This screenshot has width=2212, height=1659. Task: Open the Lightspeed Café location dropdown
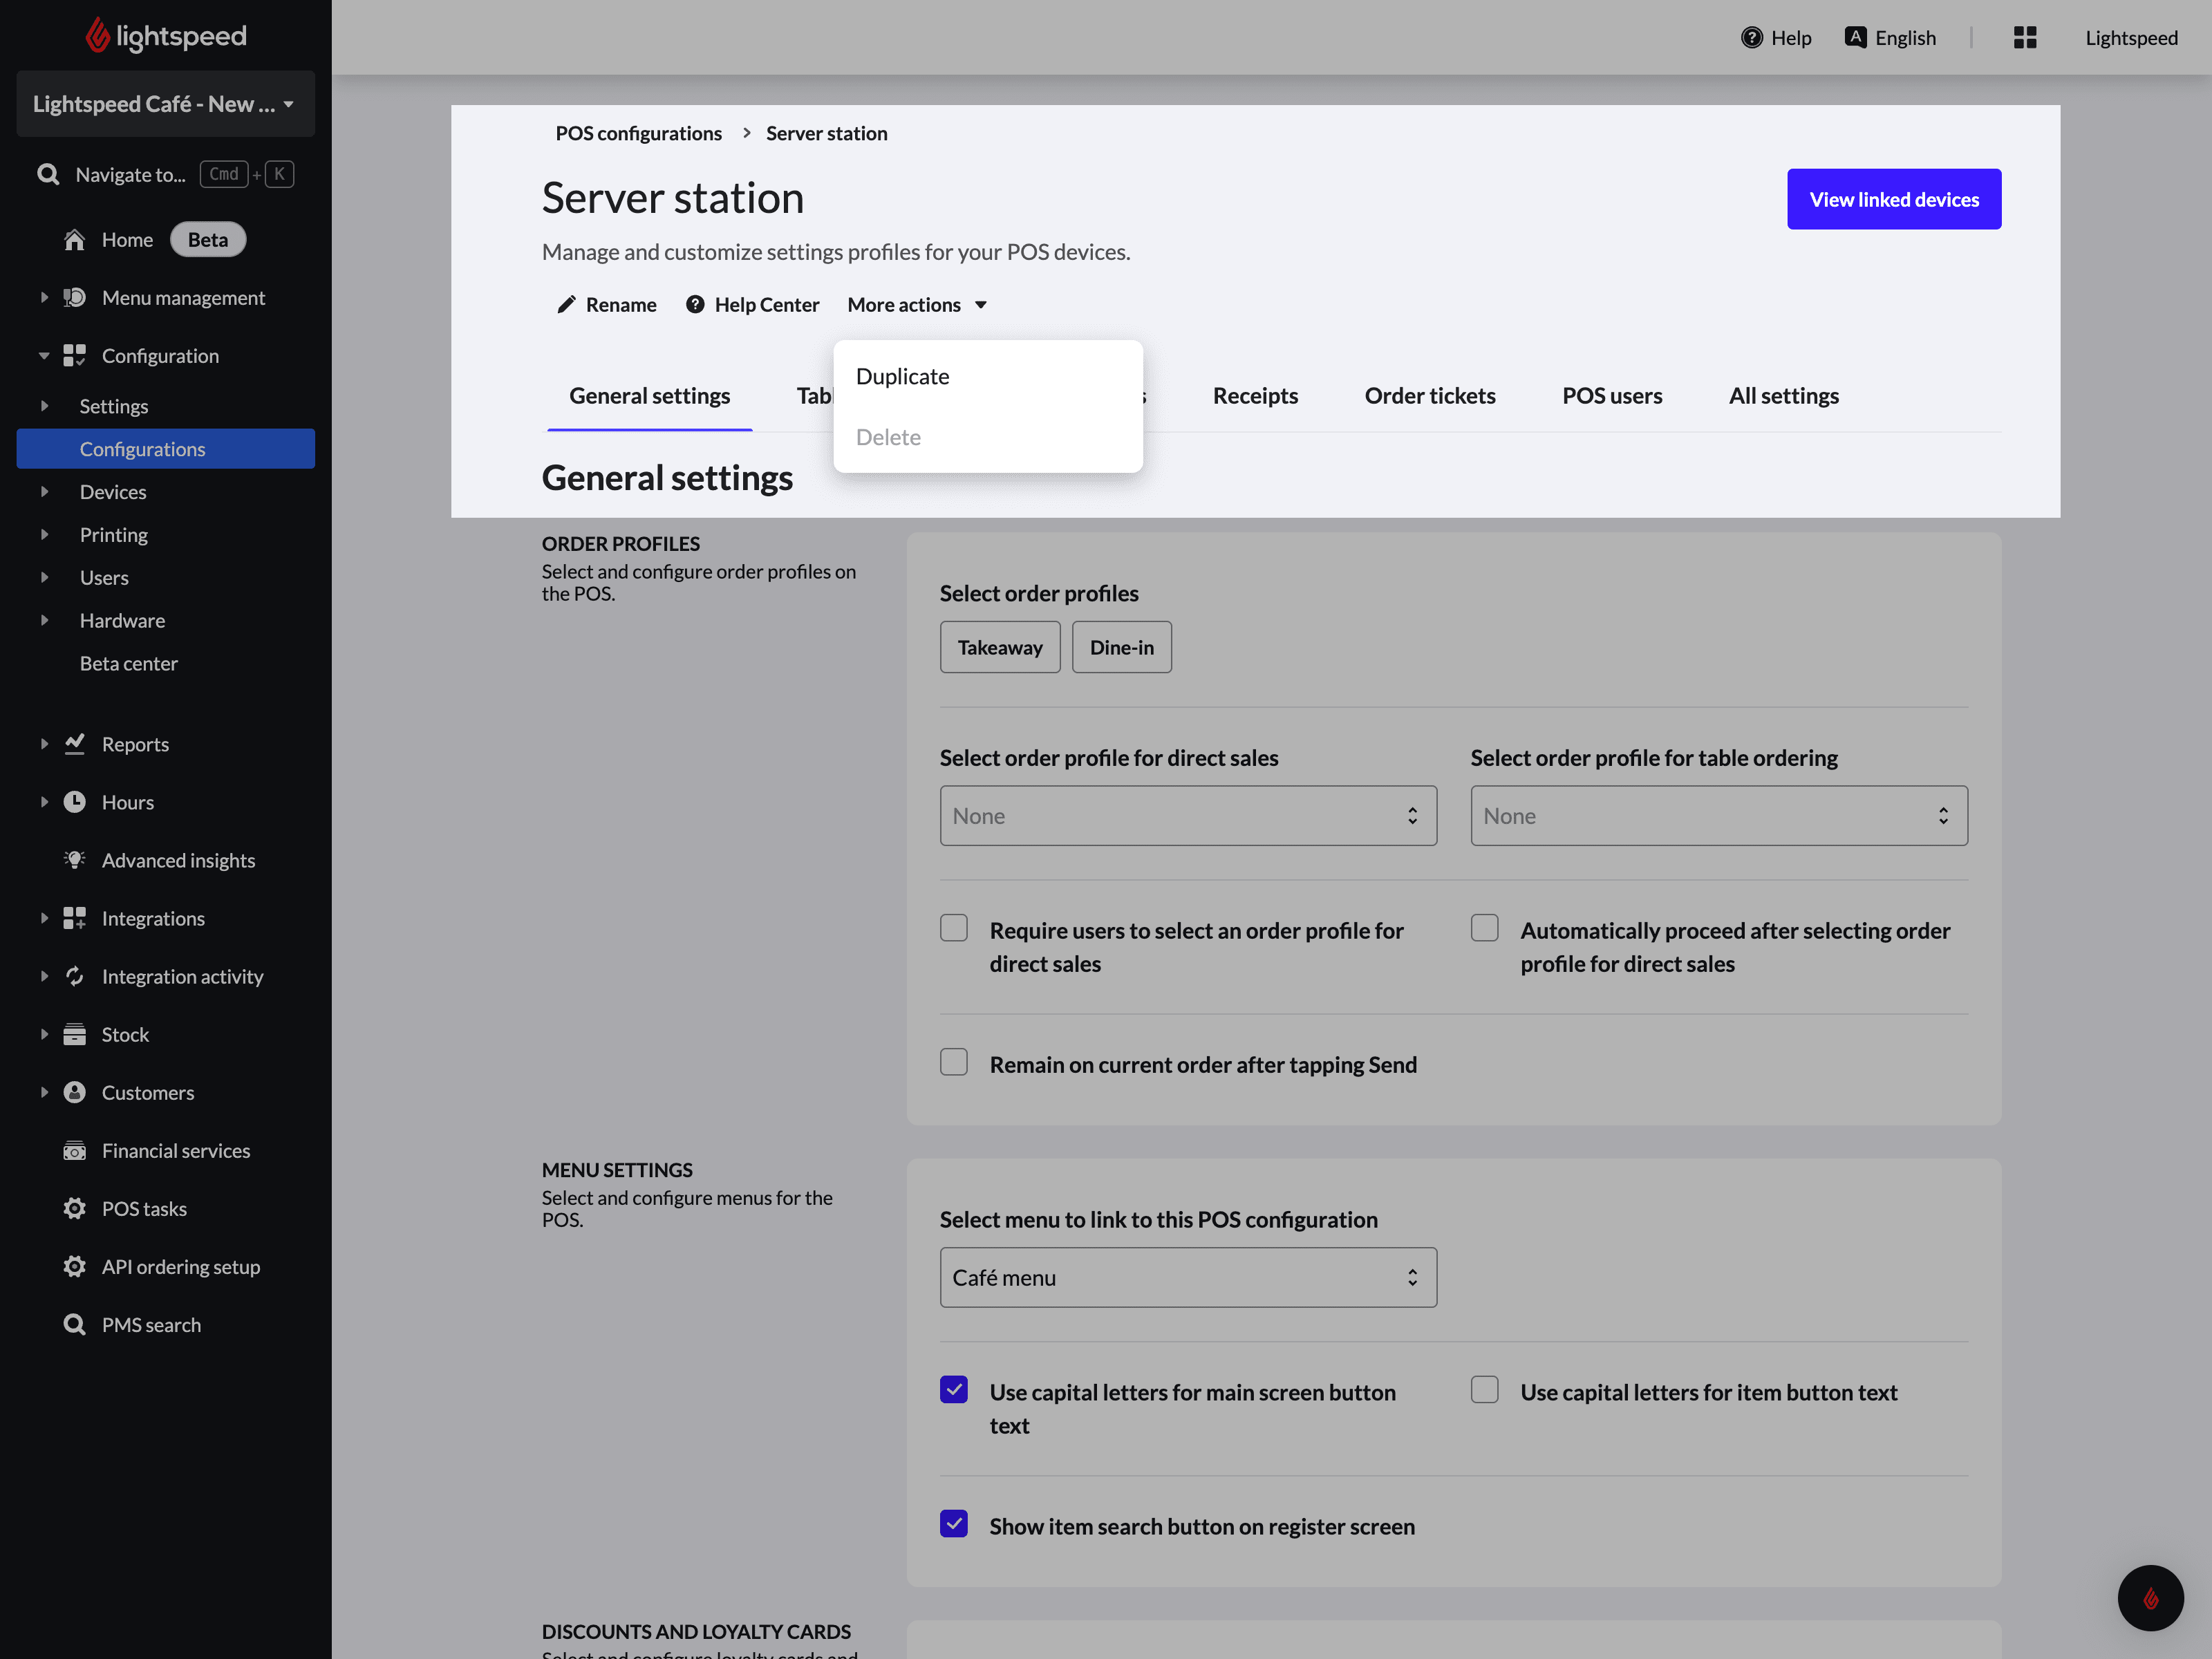click(166, 104)
